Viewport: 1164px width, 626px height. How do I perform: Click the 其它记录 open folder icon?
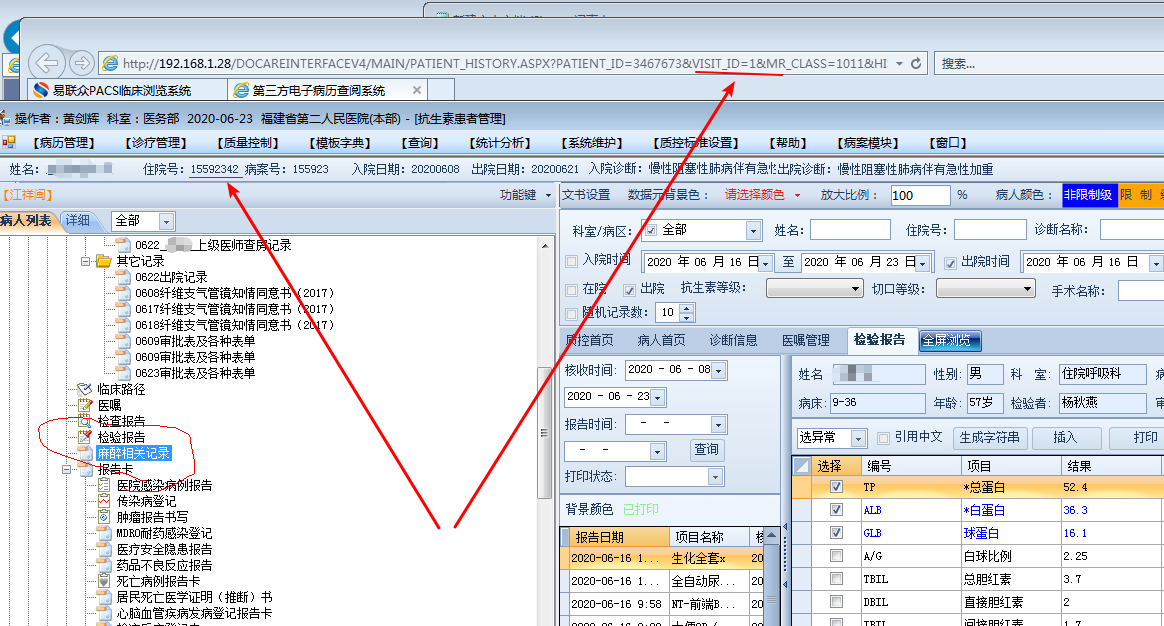[x=104, y=261]
